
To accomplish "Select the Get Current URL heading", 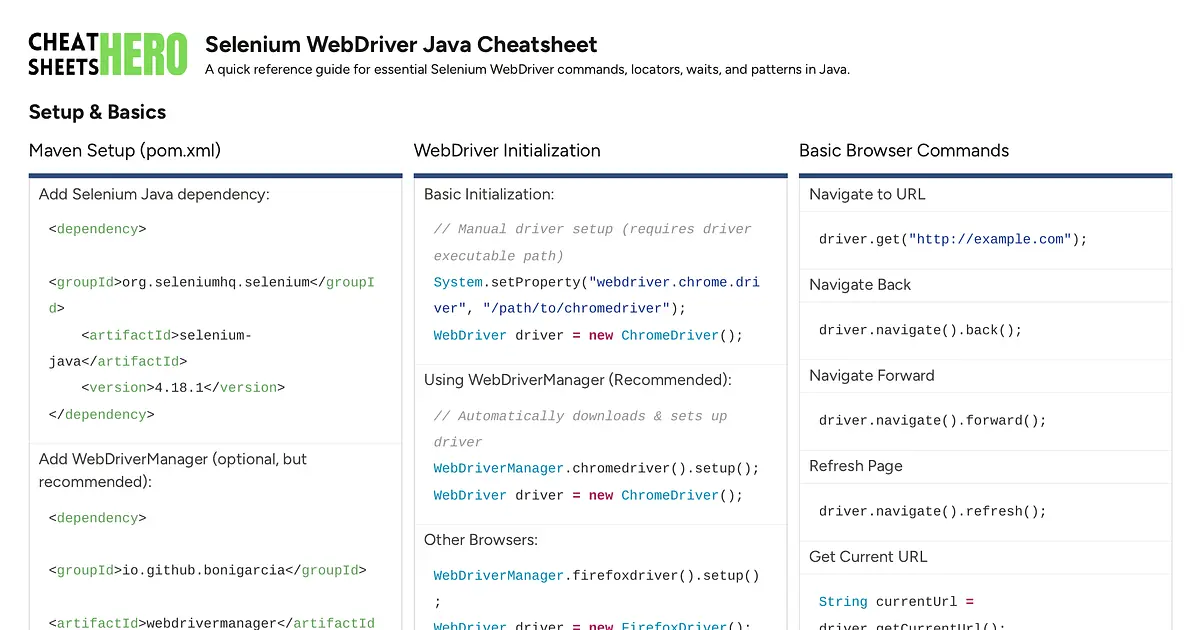I will pyautogui.click(x=868, y=557).
